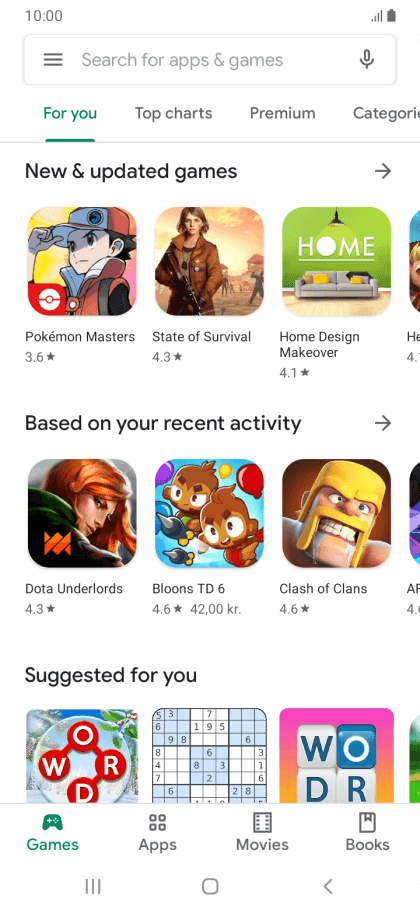The width and height of the screenshot is (420, 910).
Task: Open Home Design Makeover app icon
Action: (x=336, y=261)
